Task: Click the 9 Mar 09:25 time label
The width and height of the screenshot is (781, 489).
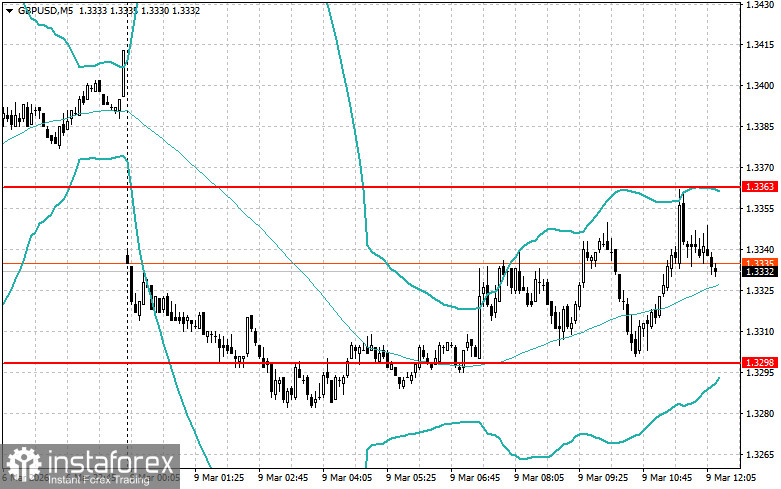Action: click(603, 478)
